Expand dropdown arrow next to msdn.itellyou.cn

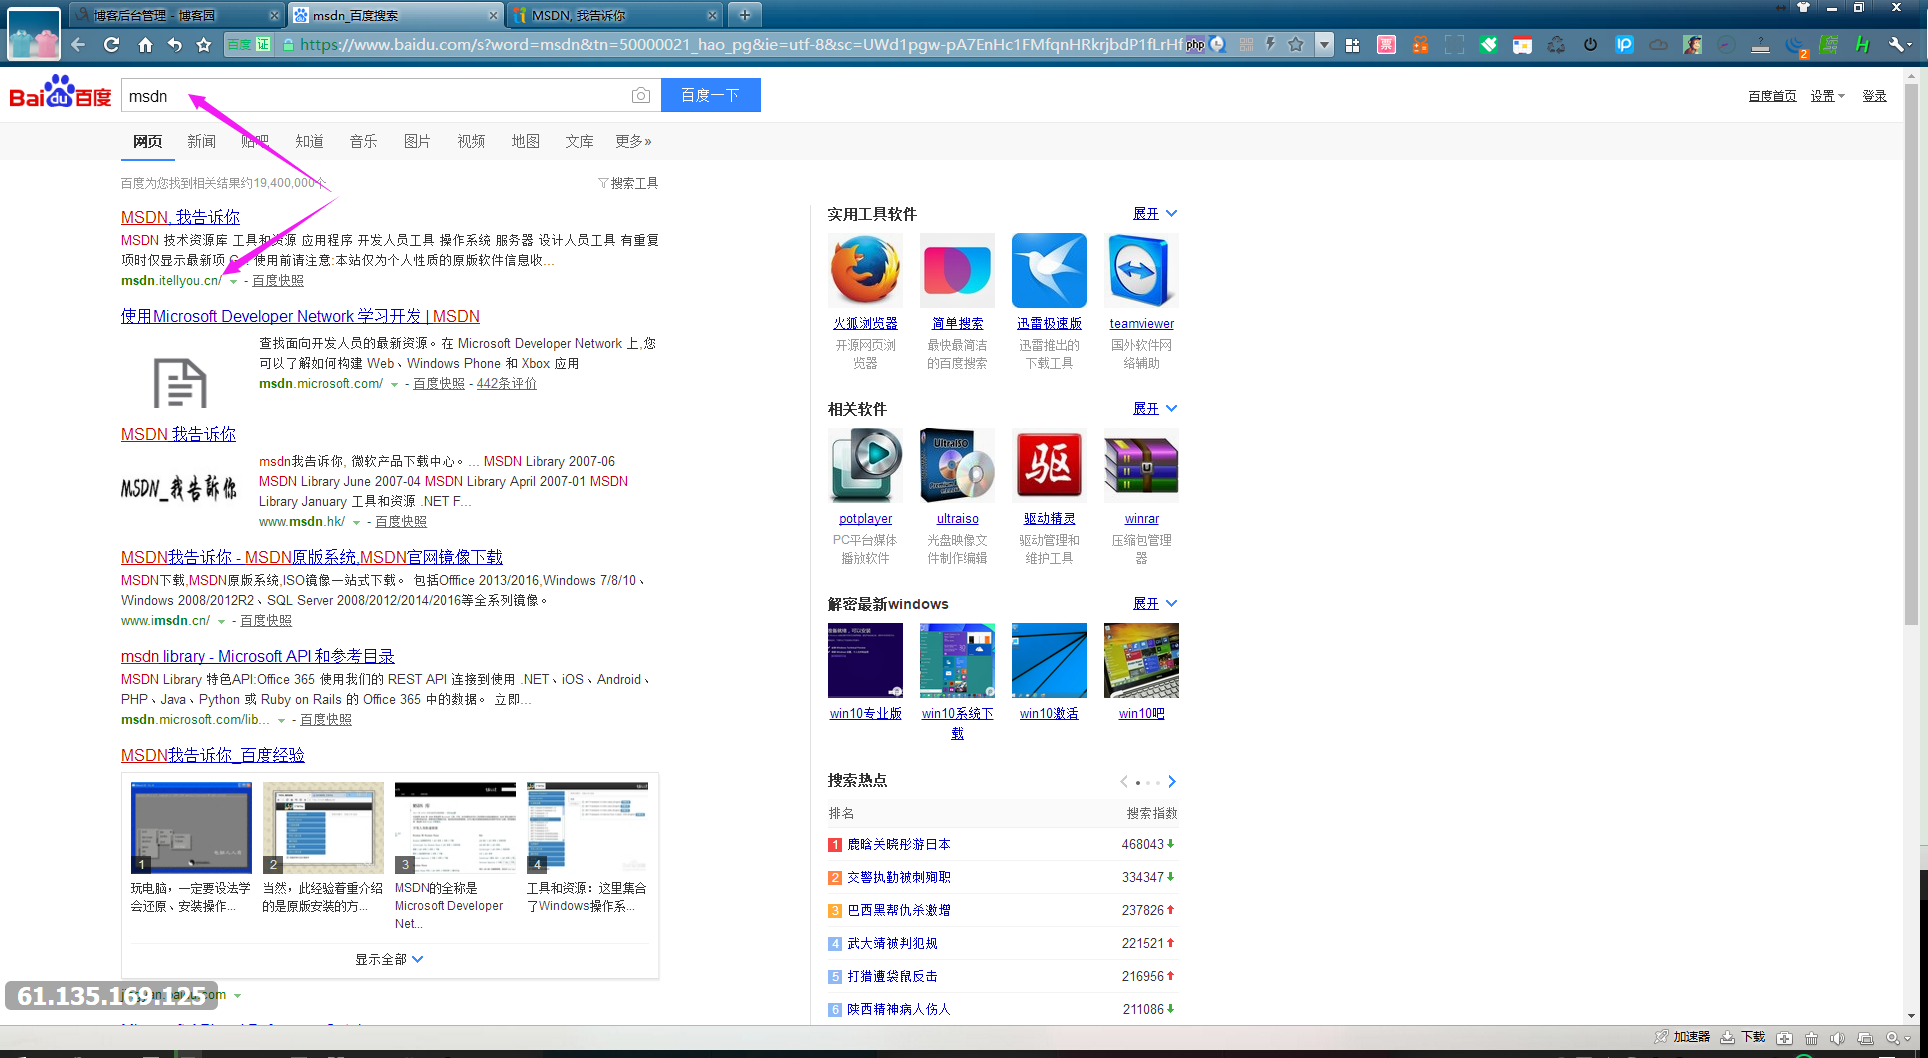(x=234, y=282)
